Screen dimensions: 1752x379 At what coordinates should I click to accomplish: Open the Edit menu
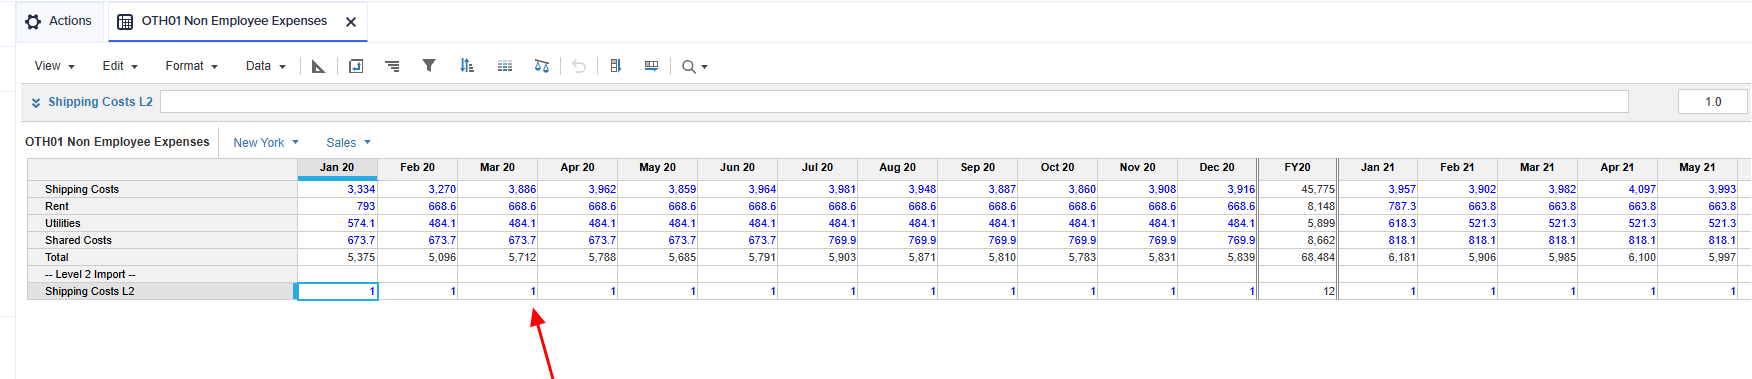[120, 66]
